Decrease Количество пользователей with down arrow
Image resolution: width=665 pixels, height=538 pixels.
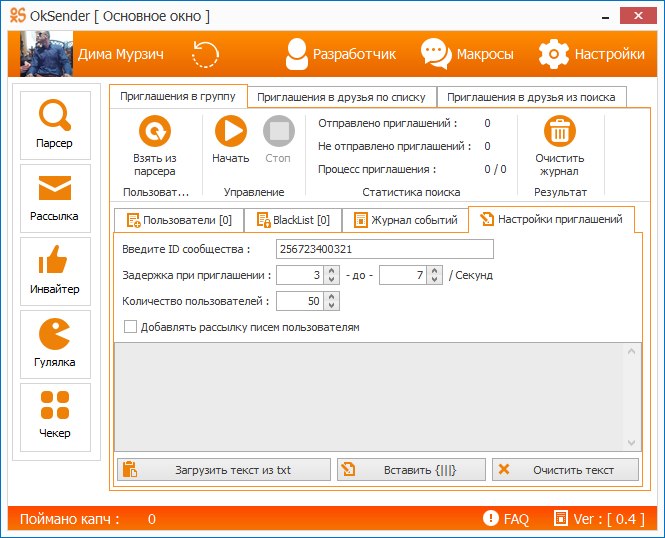332,306
